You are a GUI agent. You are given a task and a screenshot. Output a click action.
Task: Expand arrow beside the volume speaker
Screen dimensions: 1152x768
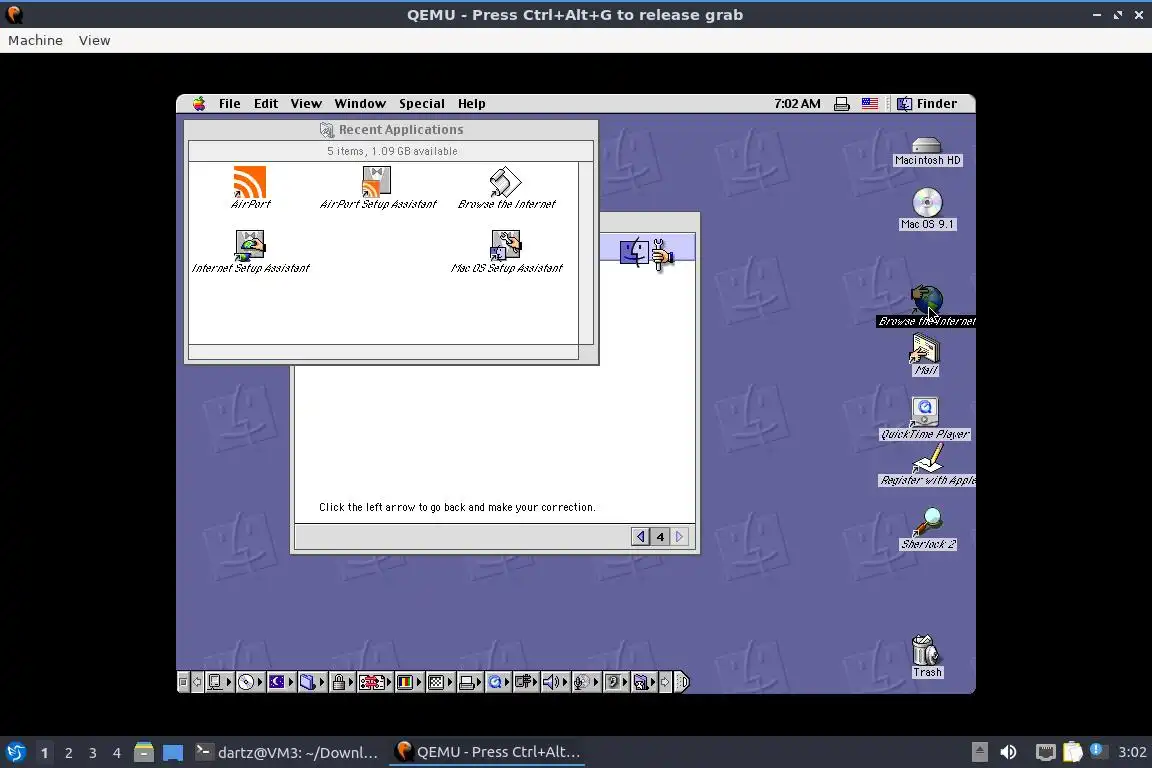click(x=565, y=682)
